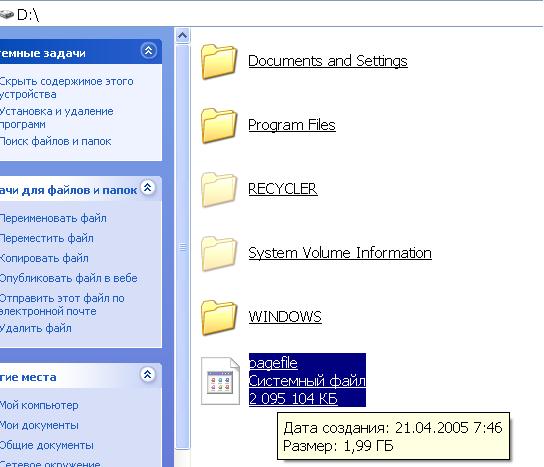Screen dimensions: 544x467
Task: Open 'Мой компьютер' link
Action: (39, 405)
